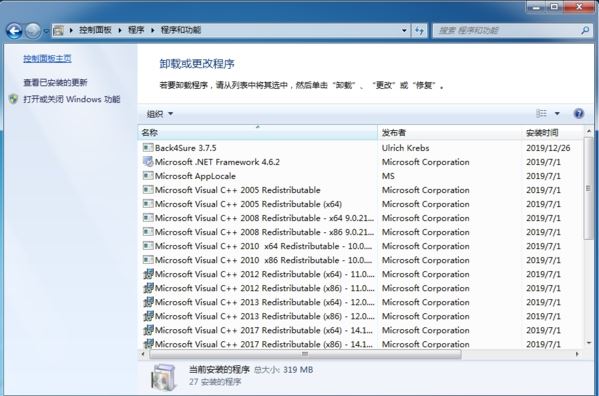Image resolution: width=599 pixels, height=396 pixels.
Task: Expand the arrow after 程序 breadcrumb
Action: pos(152,30)
